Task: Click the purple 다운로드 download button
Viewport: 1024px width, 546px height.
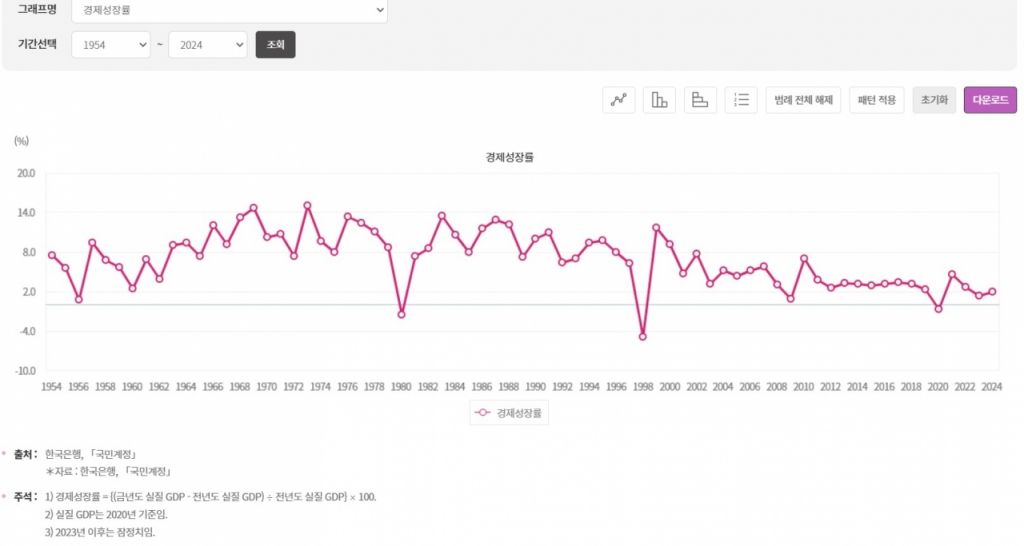Action: [990, 100]
